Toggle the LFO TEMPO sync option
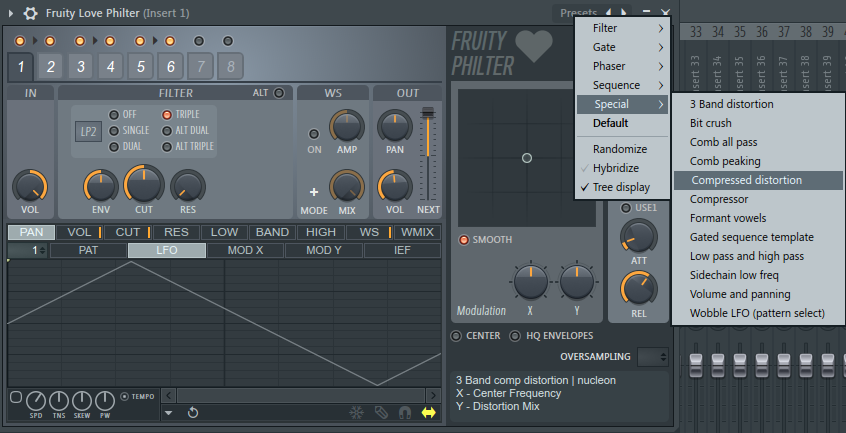This screenshot has height=433, width=846. [x=125, y=396]
